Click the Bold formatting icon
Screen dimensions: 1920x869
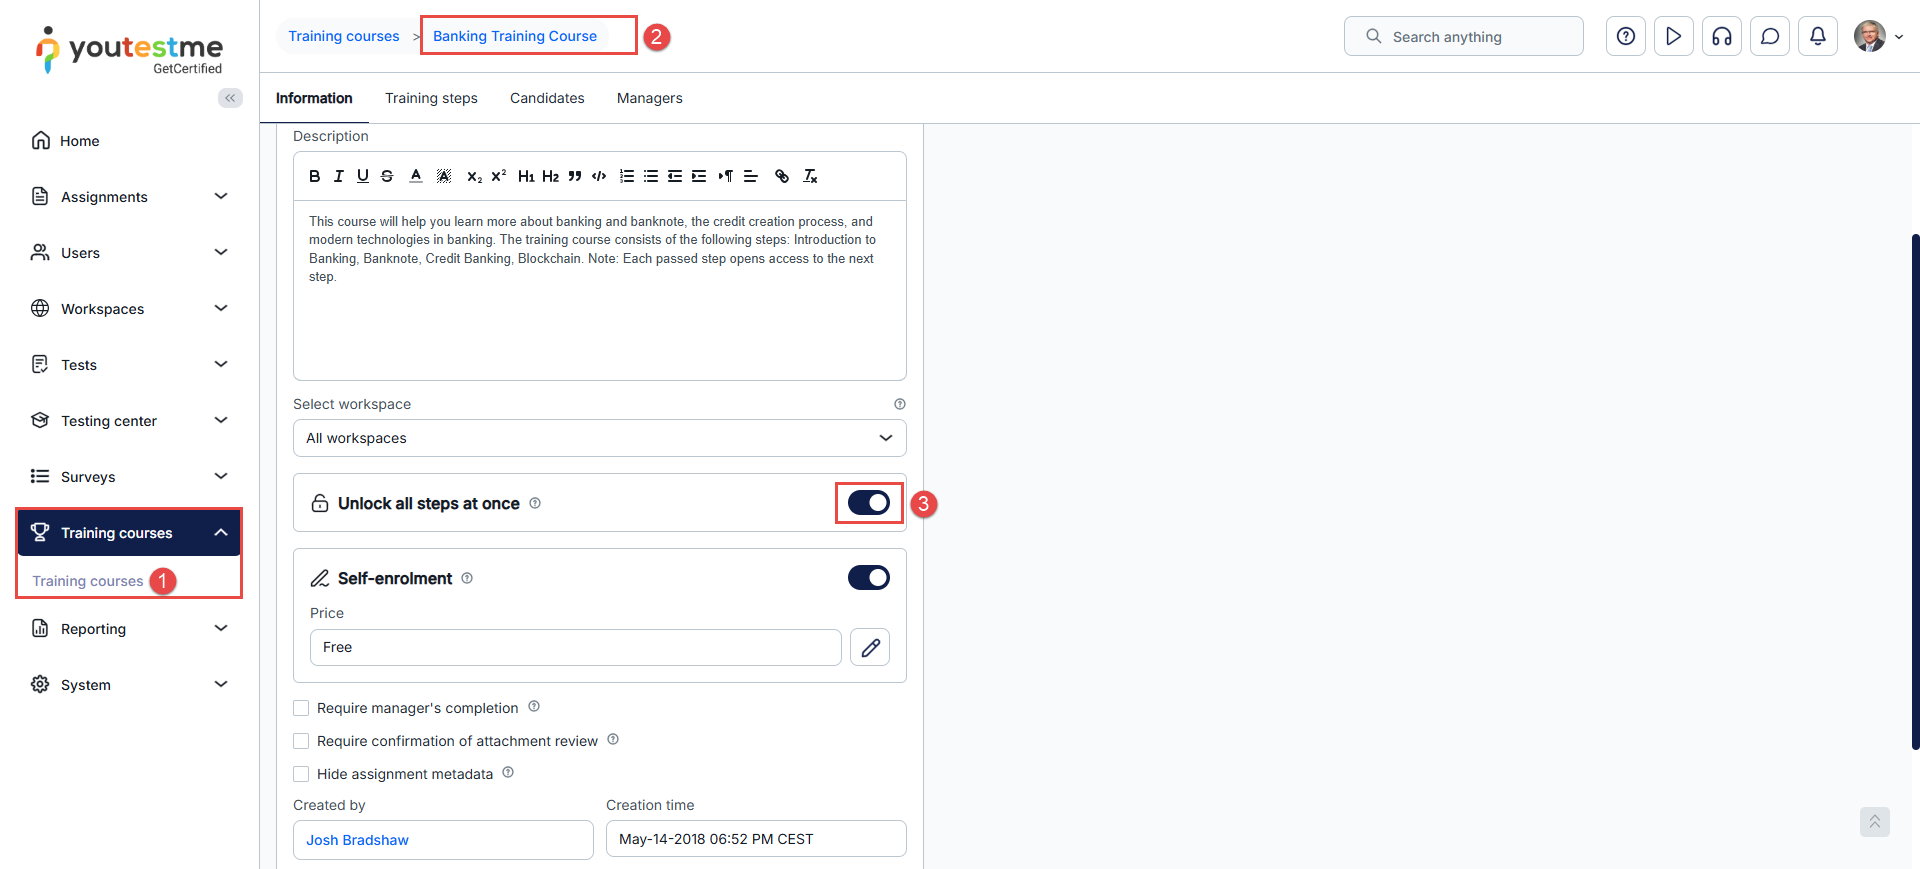[314, 176]
